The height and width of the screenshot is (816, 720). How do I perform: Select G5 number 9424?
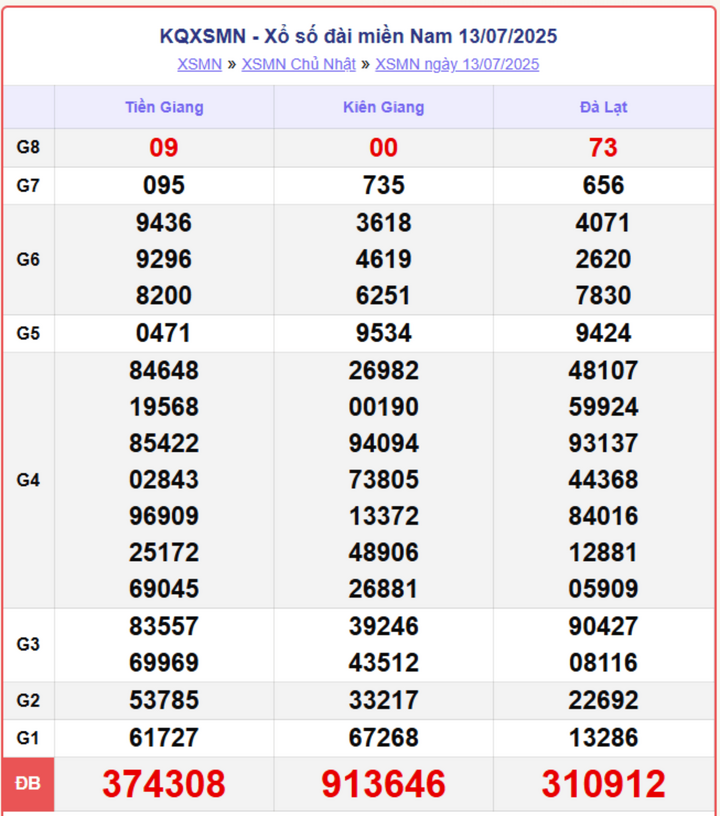[603, 333]
